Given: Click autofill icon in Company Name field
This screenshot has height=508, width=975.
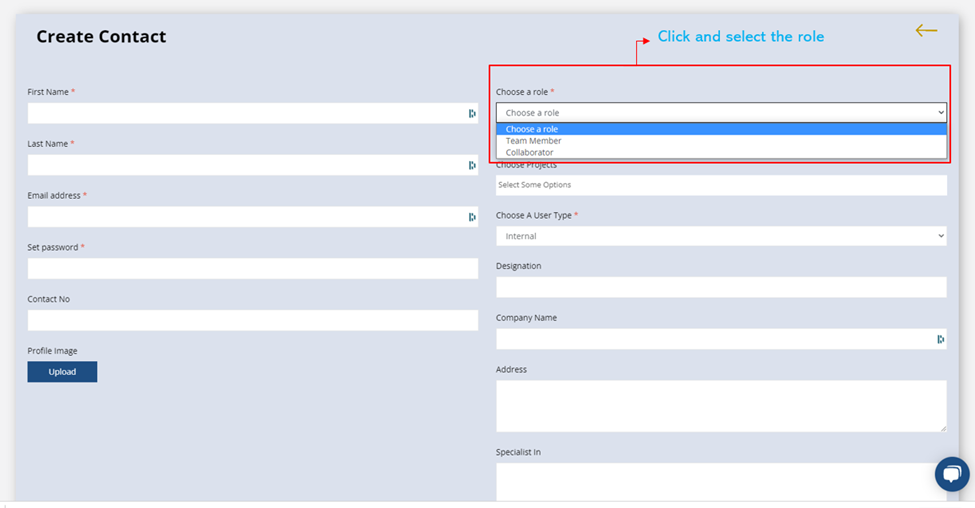Looking at the screenshot, I should pyautogui.click(x=940, y=339).
